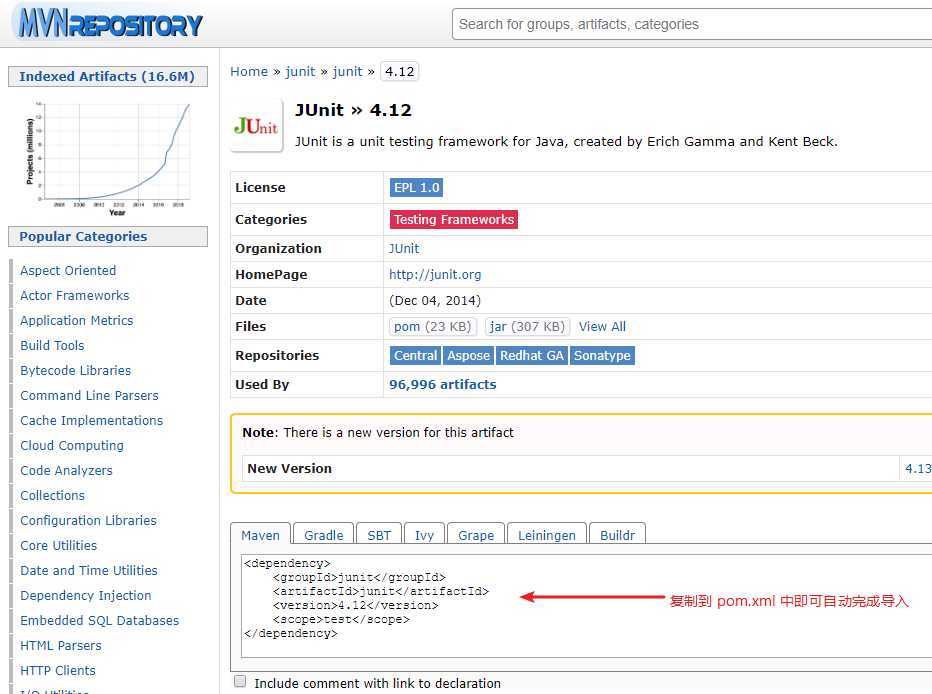Click the 4.12 version breadcrumb
Viewport: 932px width, 694px height.
pos(399,71)
